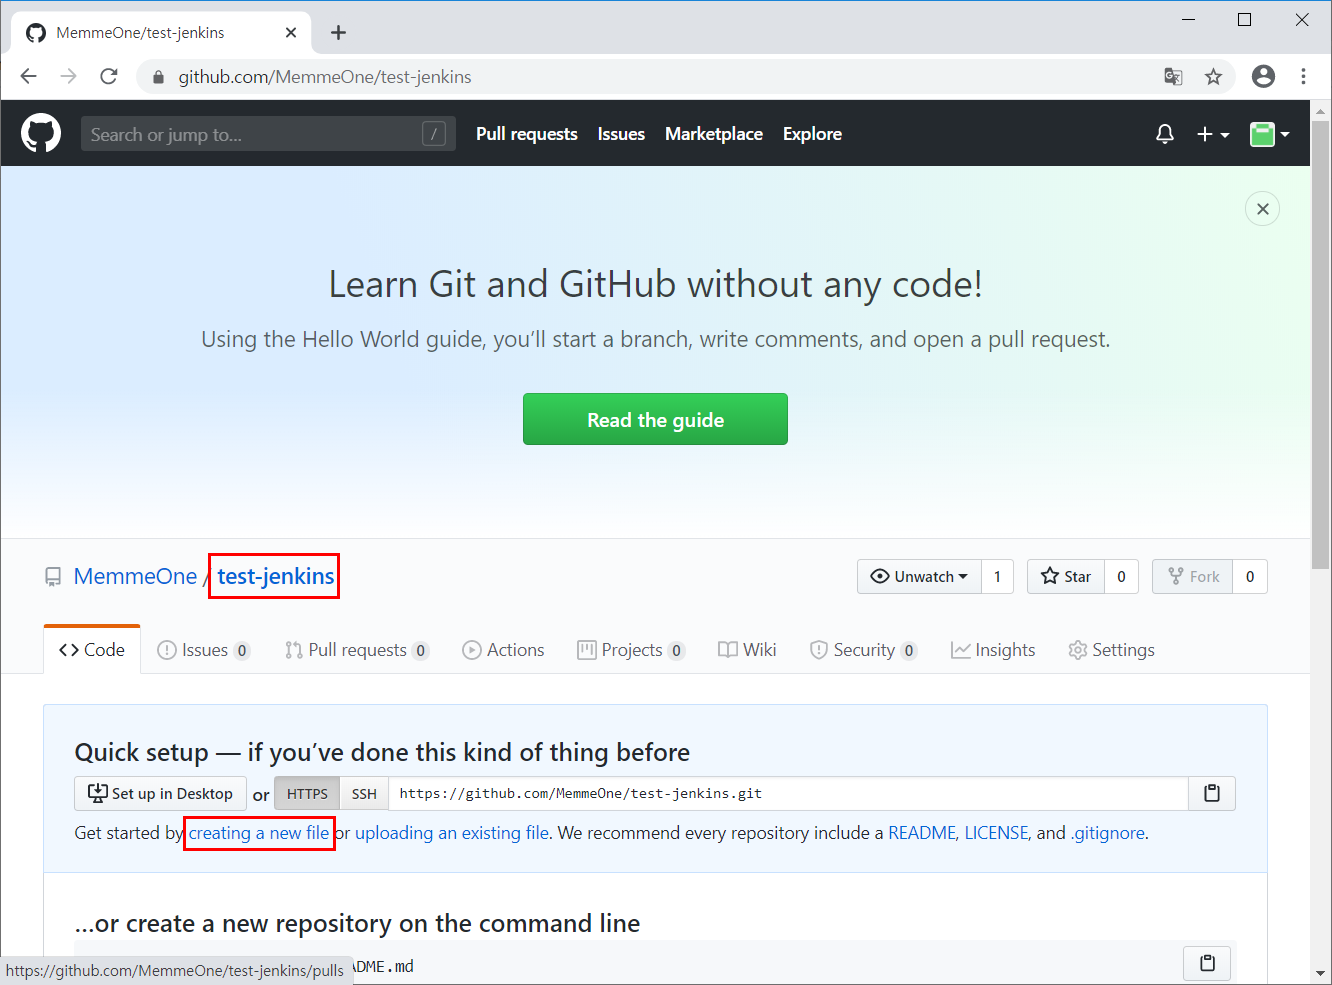
Task: Open the notifications bell
Action: click(1165, 134)
